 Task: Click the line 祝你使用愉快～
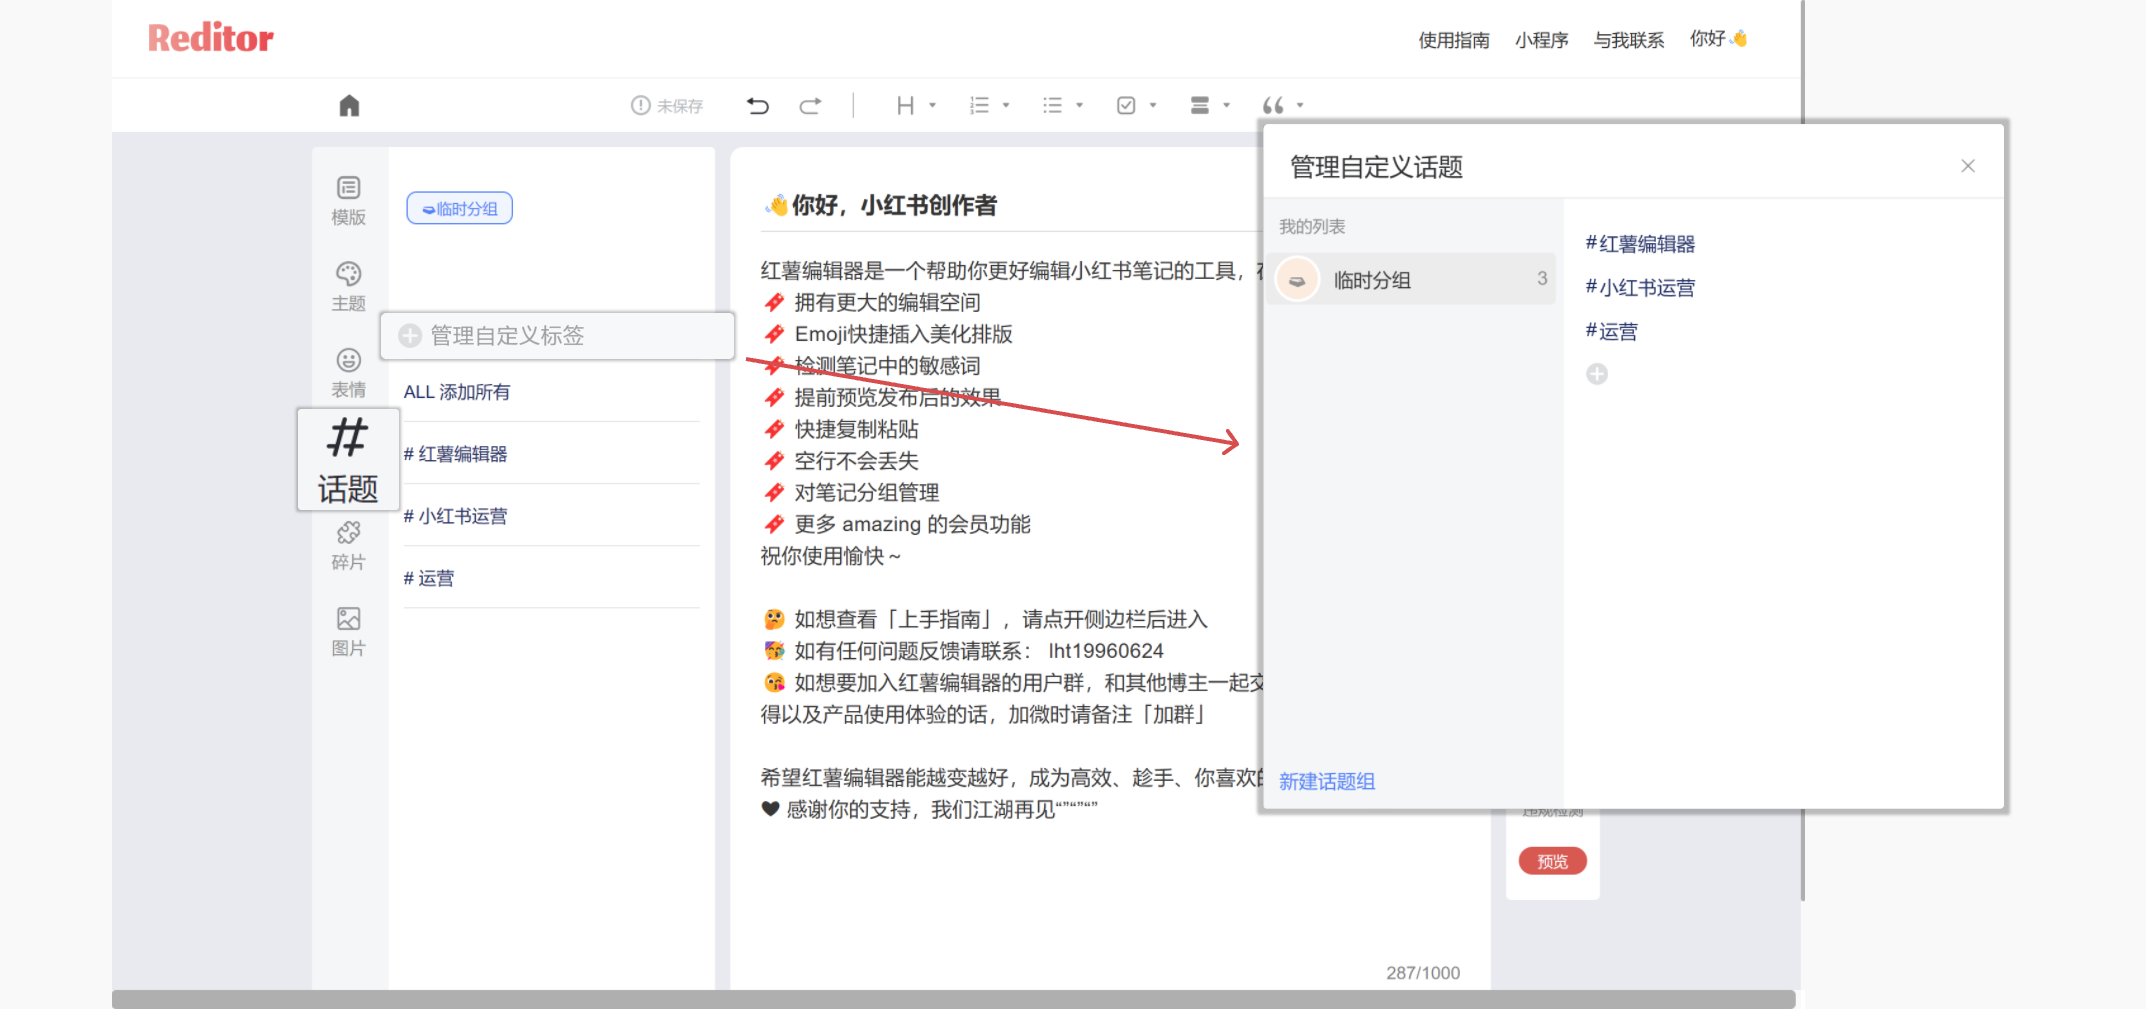pyautogui.click(x=830, y=556)
